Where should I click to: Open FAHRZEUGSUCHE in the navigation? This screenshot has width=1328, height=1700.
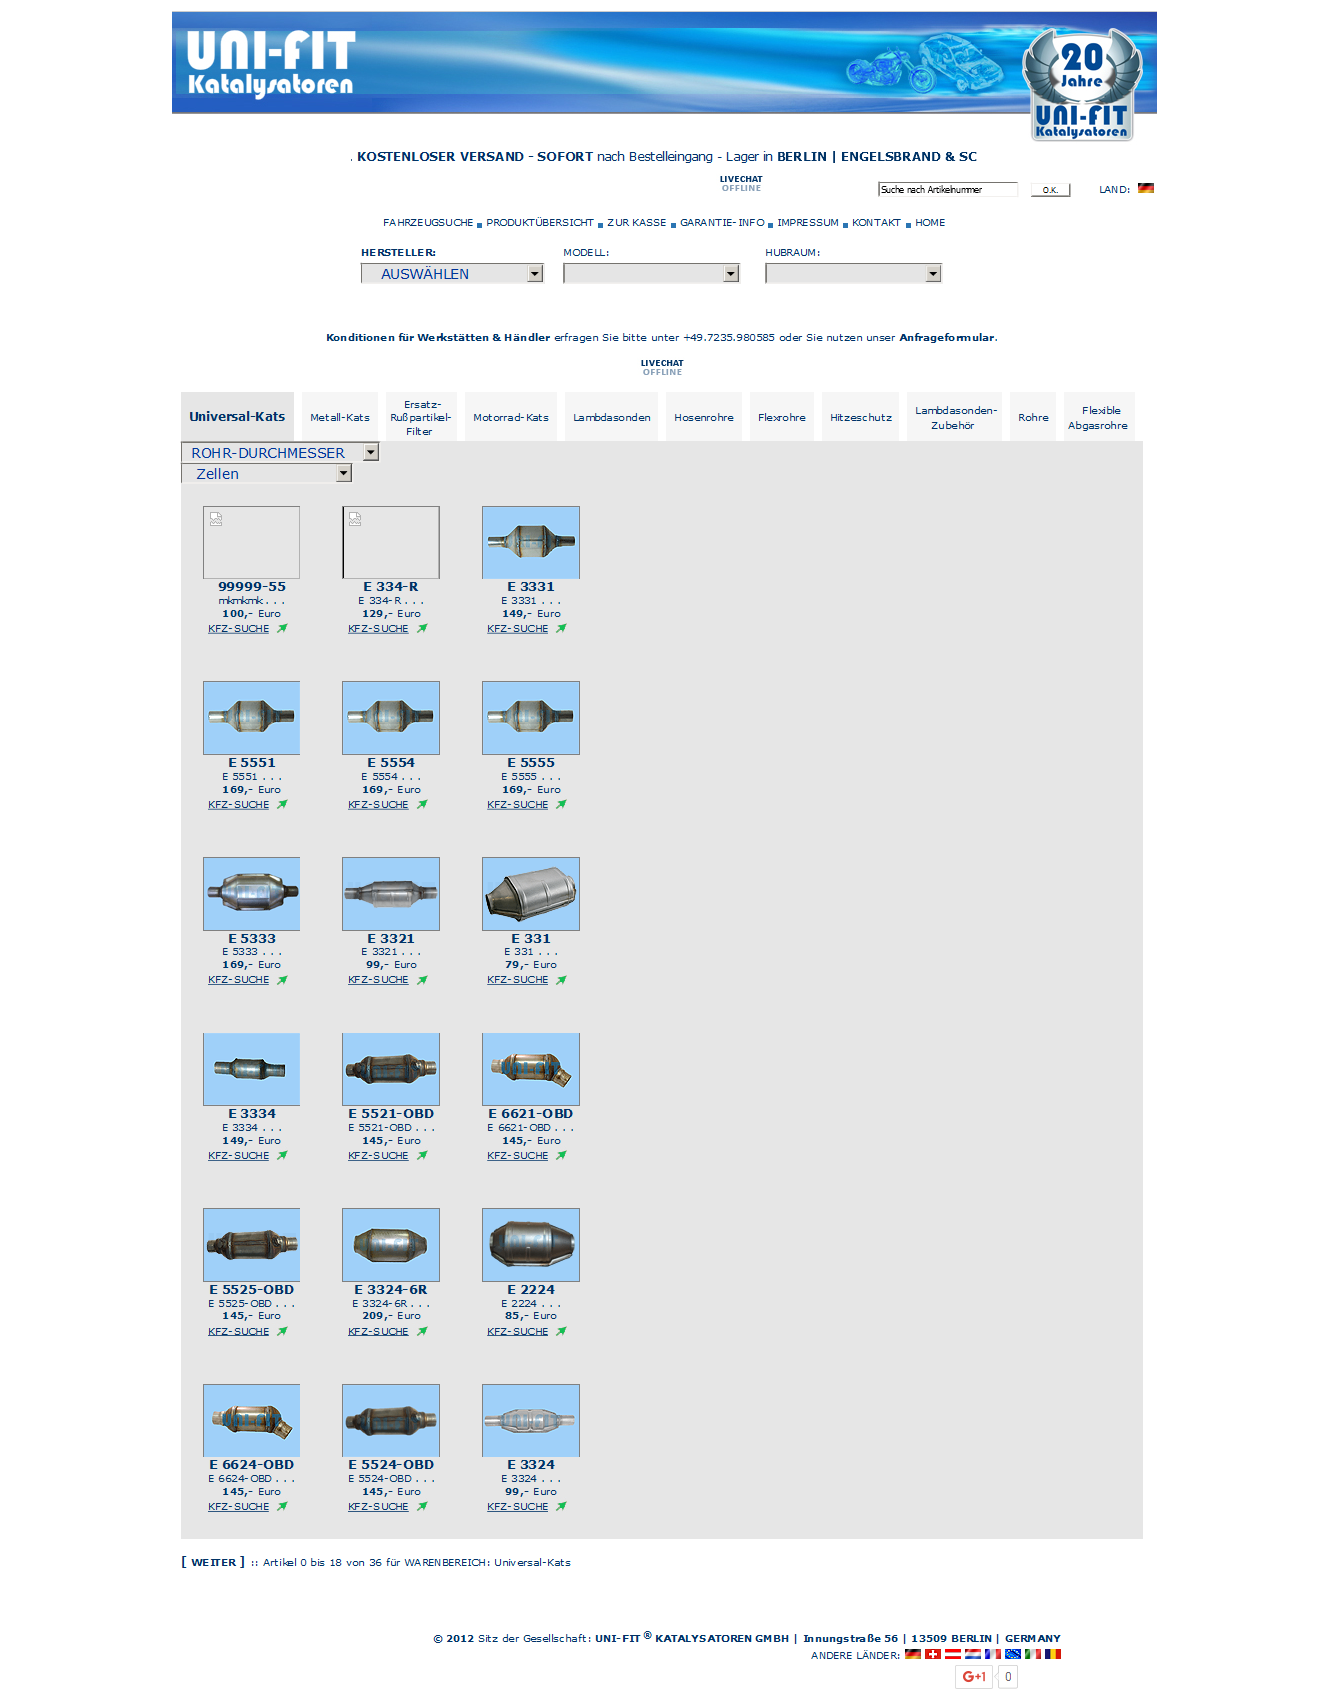point(428,223)
